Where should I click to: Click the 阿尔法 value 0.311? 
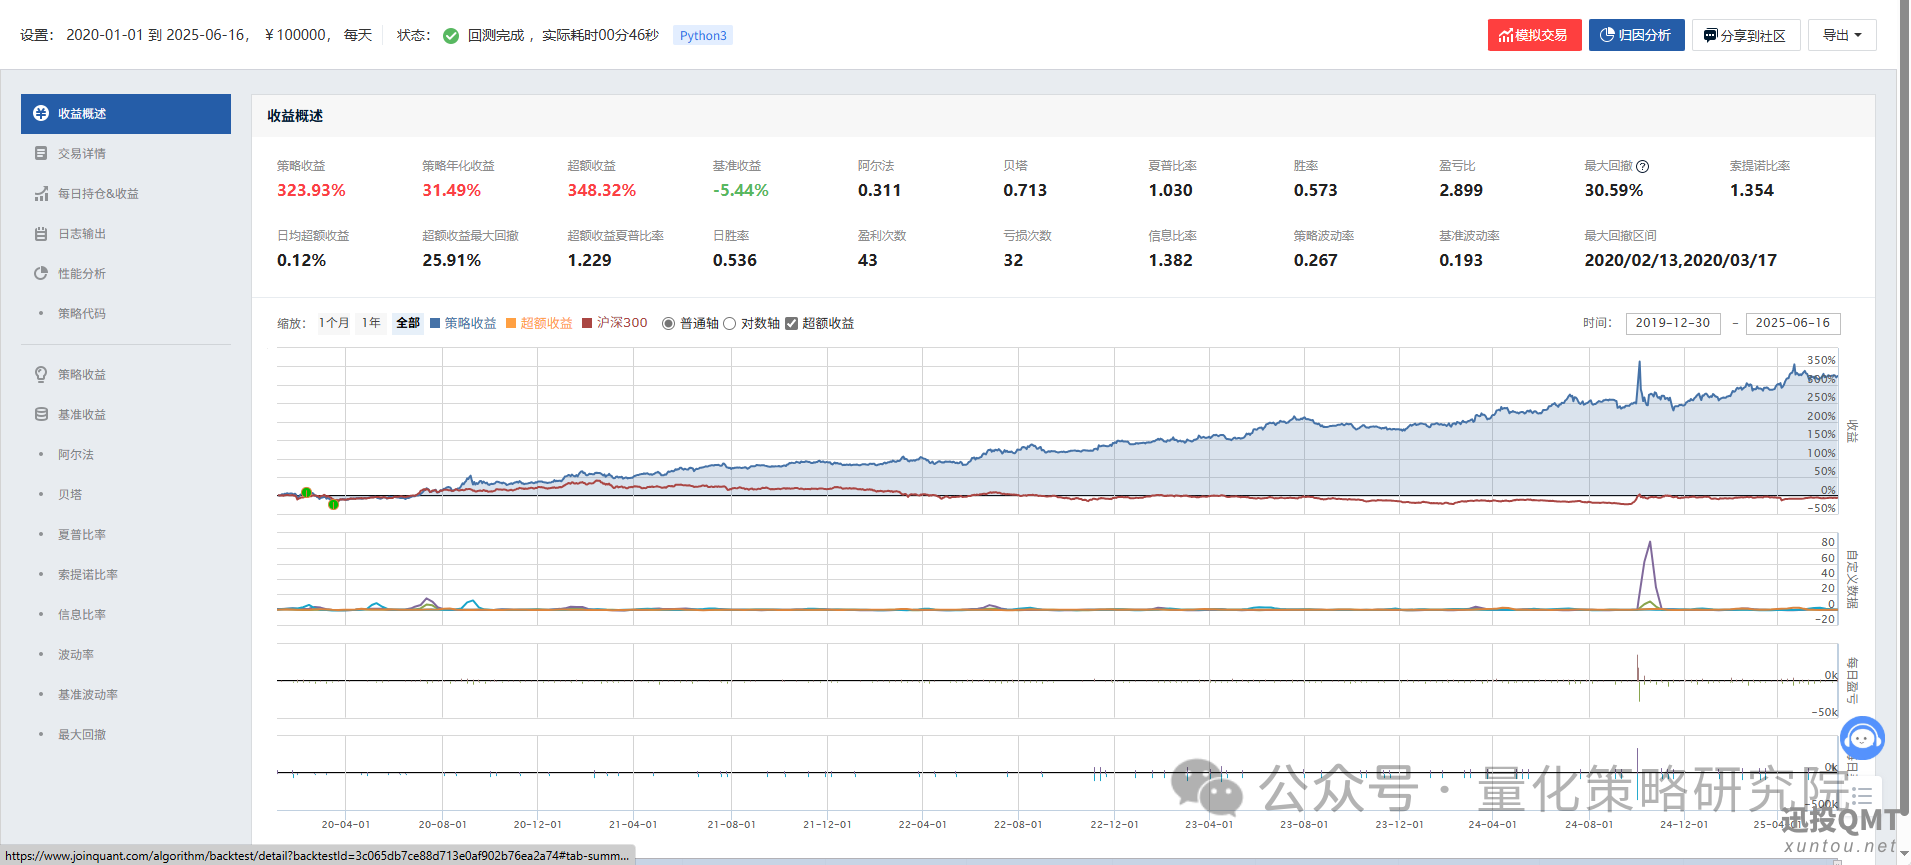[x=879, y=190]
